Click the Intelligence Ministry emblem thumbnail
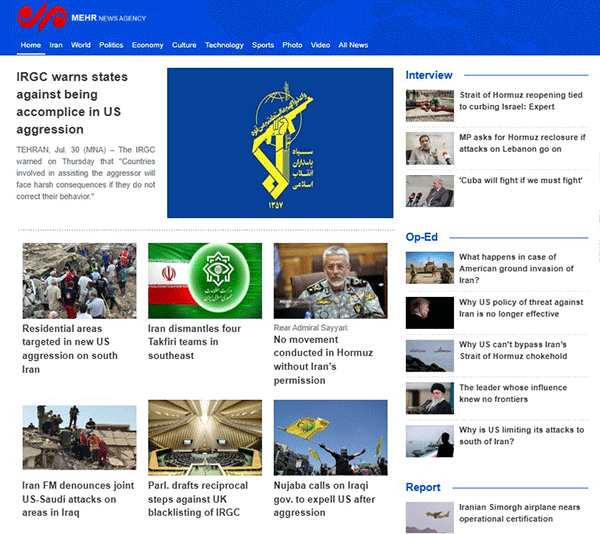Screen dimensions: 600x534 205,281
